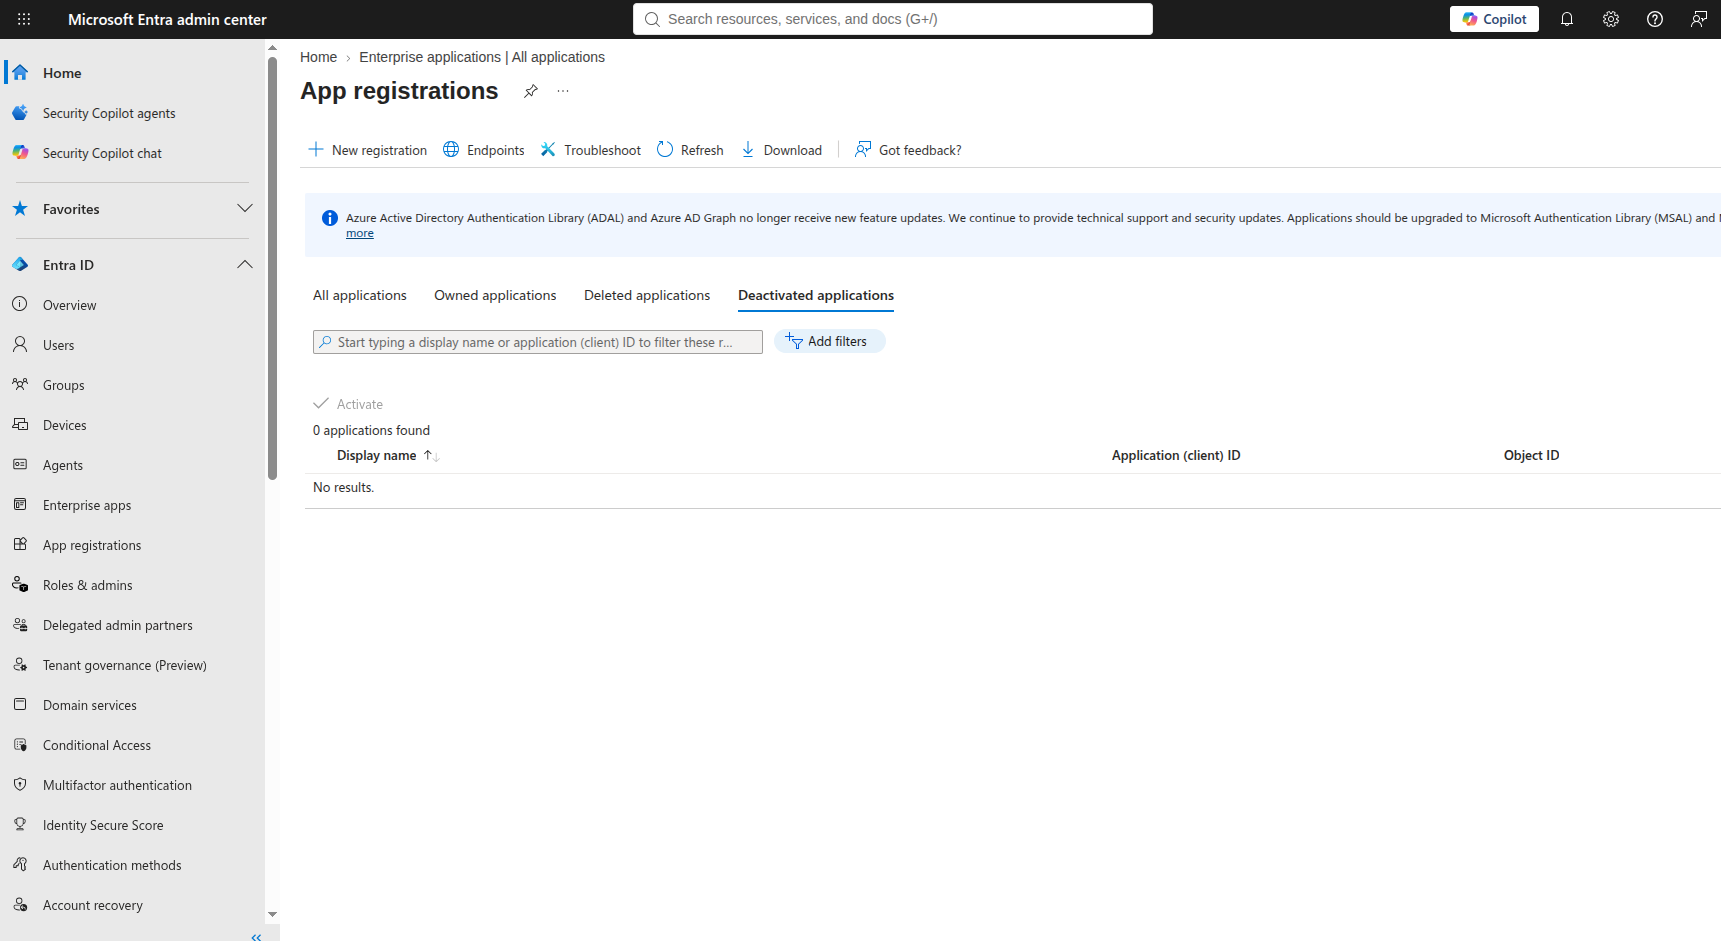The image size is (1721, 941).
Task: Open the page ellipsis more menu
Action: pyautogui.click(x=563, y=91)
